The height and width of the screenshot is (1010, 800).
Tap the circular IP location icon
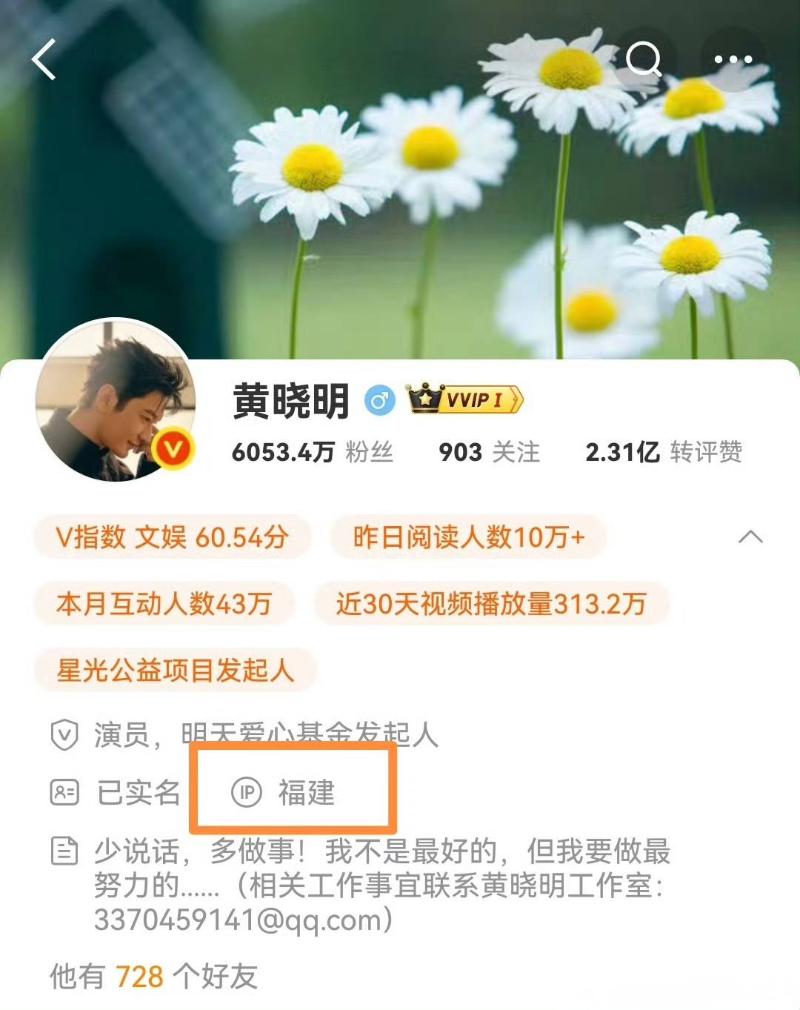tap(246, 792)
